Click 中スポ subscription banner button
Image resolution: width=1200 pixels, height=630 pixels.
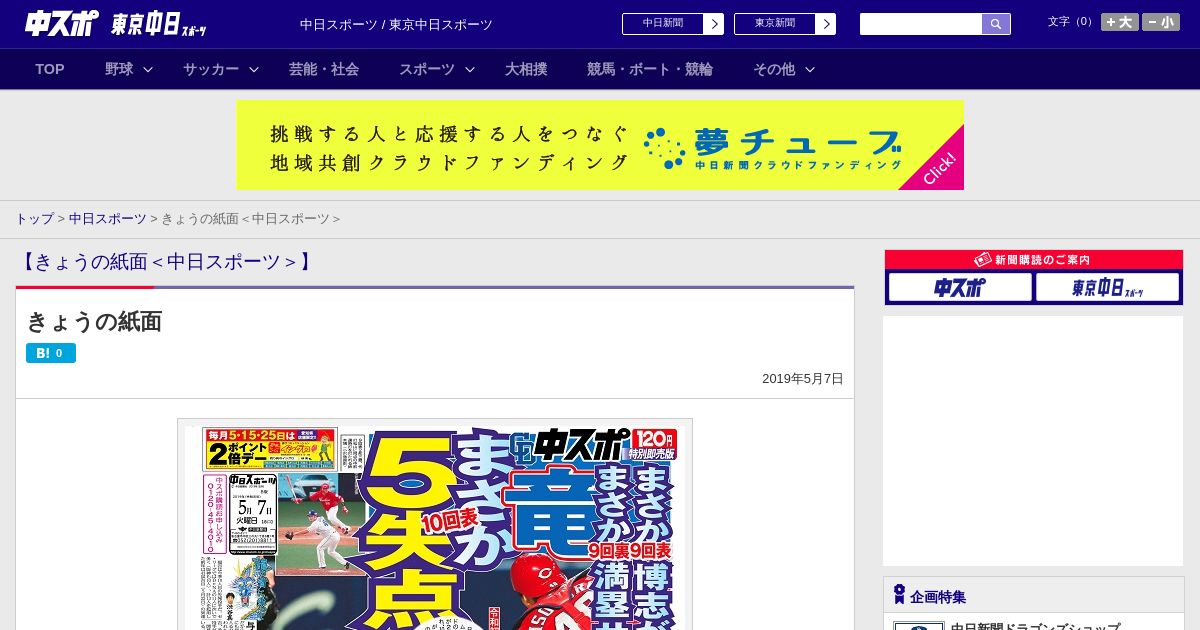point(960,288)
